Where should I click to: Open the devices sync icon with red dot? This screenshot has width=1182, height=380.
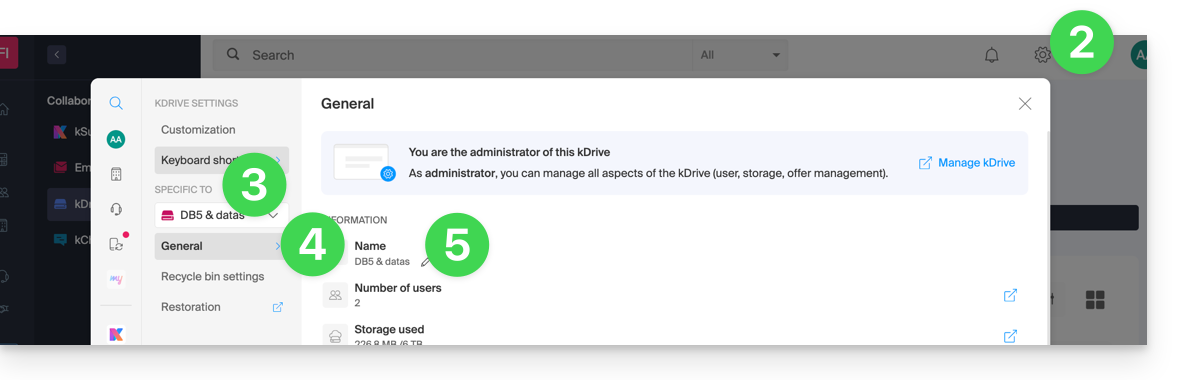116,244
